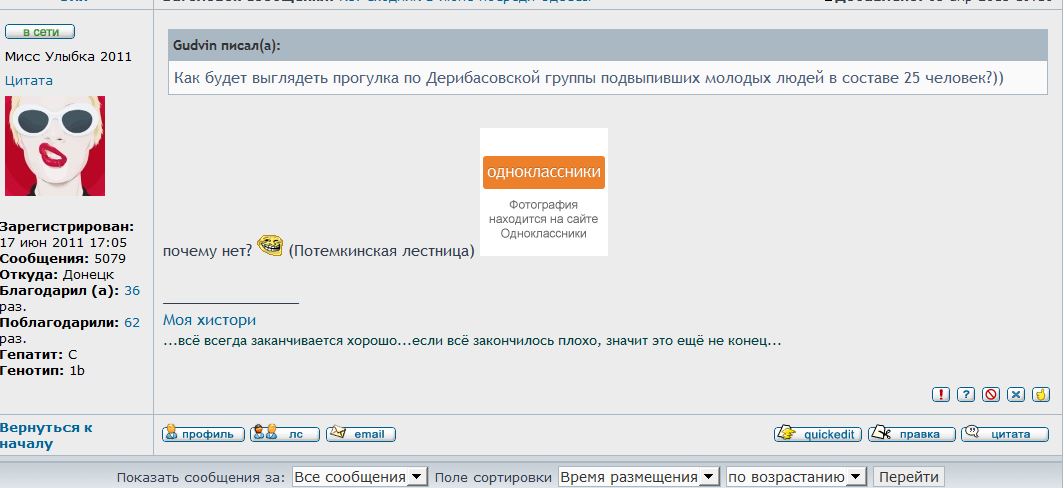Send private message via лс button
The width and height of the screenshot is (1064, 488).
(x=285, y=434)
